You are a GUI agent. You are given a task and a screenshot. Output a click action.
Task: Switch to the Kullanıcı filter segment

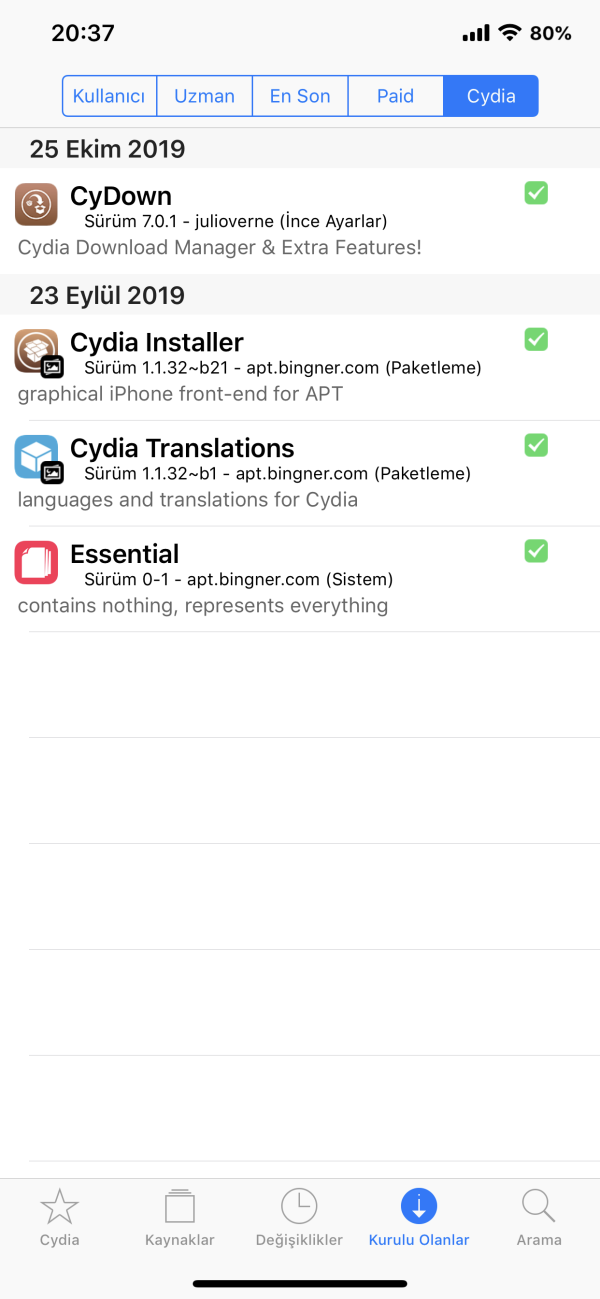[x=110, y=96]
